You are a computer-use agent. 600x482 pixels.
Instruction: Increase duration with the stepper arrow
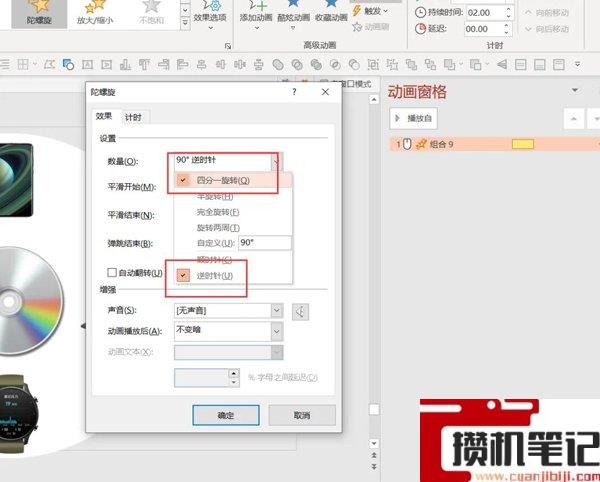pos(509,9)
